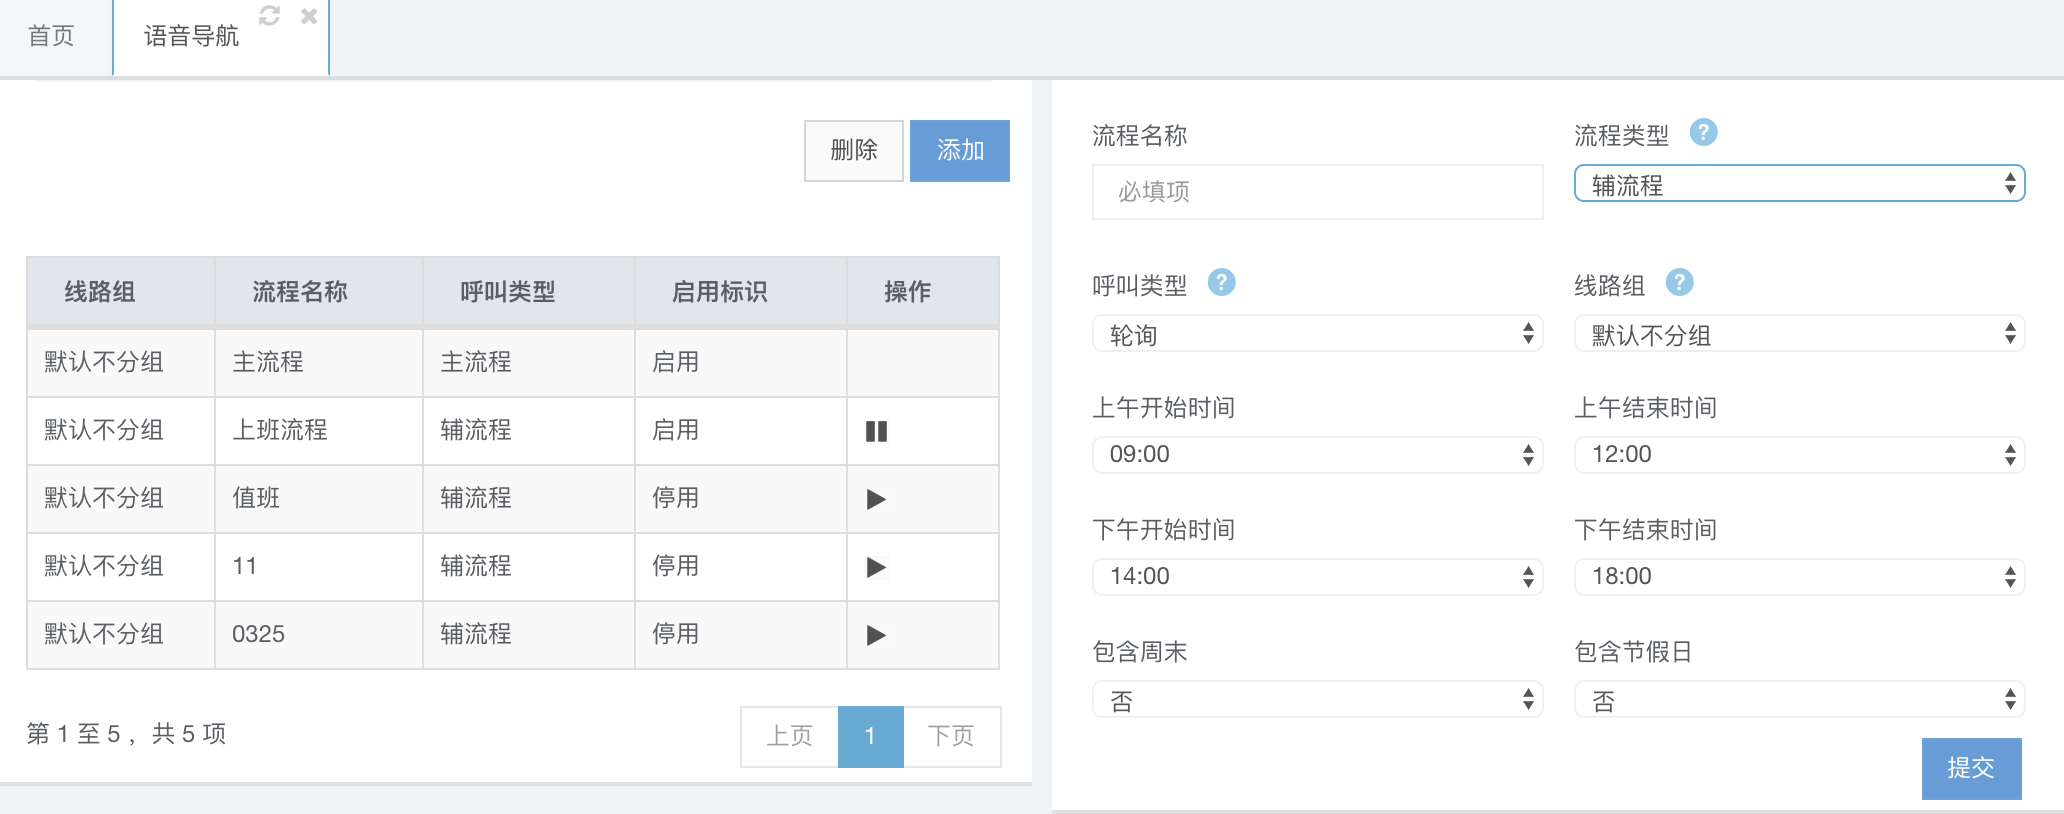The image size is (2064, 814).
Task: Expand the 呼叫类型 轮询 dropdown
Action: click(1317, 334)
